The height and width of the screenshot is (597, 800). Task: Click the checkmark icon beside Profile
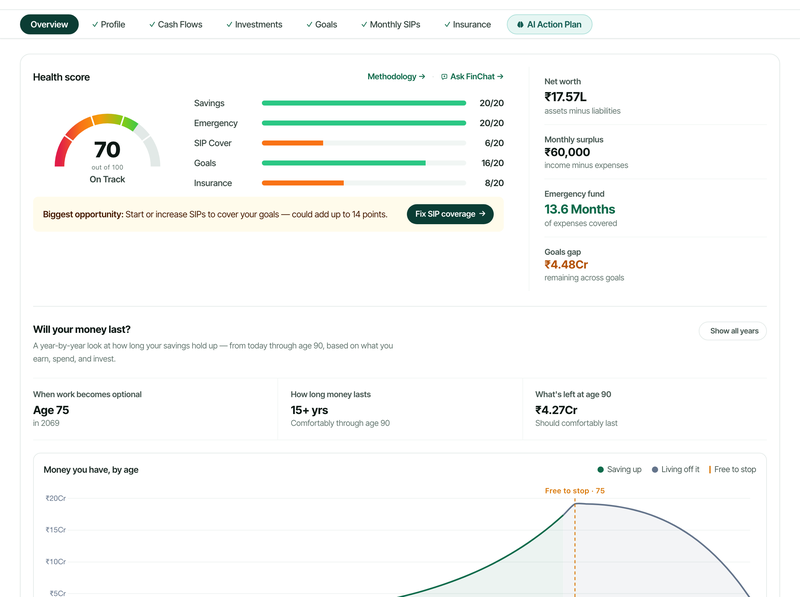click(x=95, y=24)
